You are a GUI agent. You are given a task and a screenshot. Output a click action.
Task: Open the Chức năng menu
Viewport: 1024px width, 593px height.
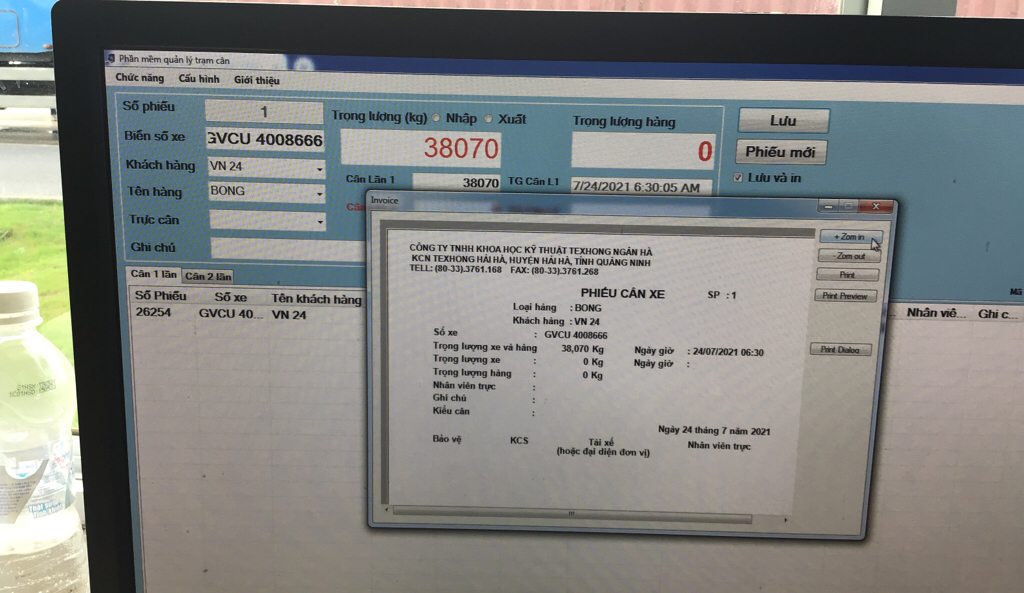139,78
